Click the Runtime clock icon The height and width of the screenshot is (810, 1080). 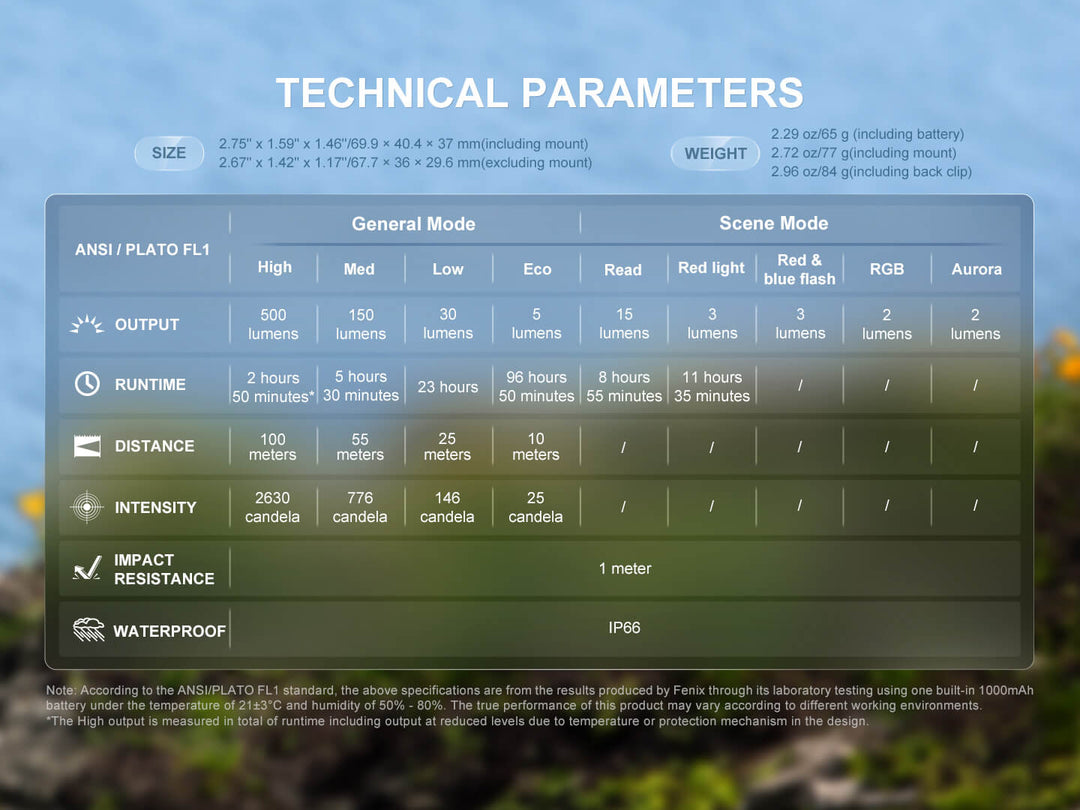[x=86, y=384]
